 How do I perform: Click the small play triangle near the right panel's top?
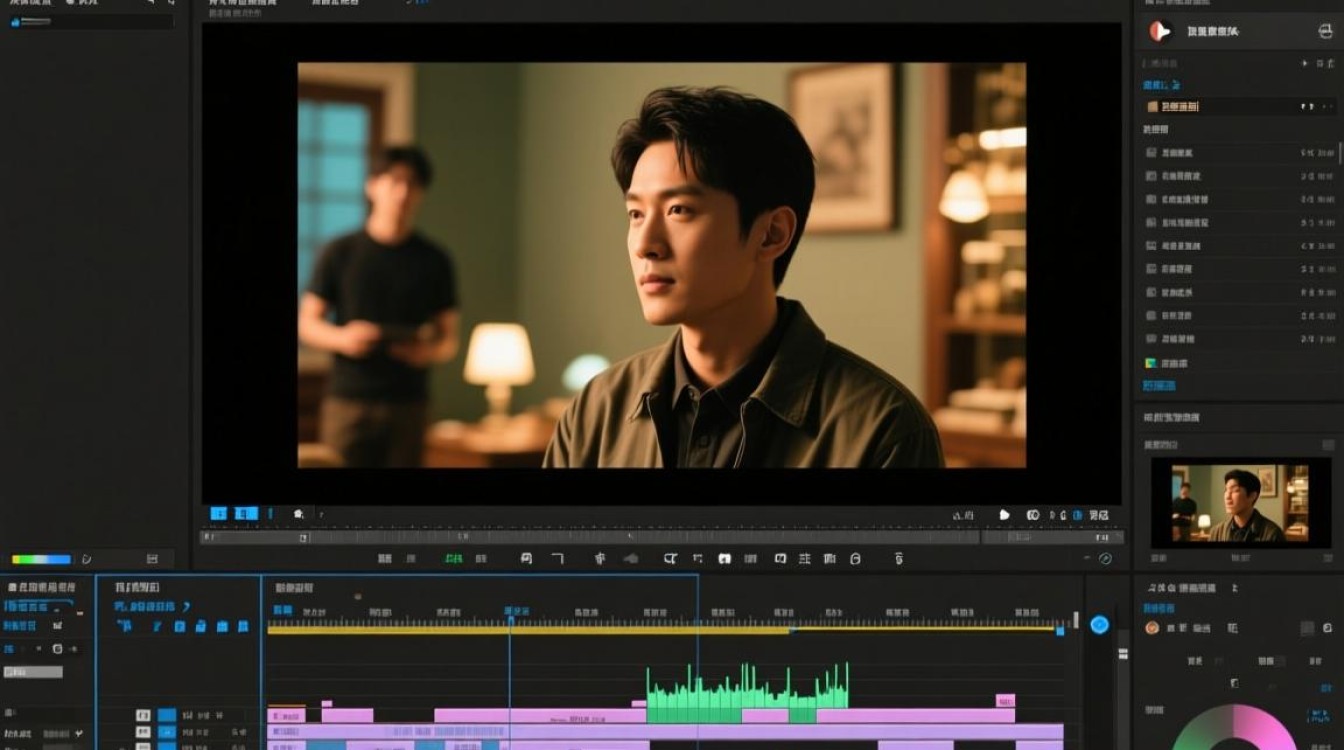[x=1304, y=63]
